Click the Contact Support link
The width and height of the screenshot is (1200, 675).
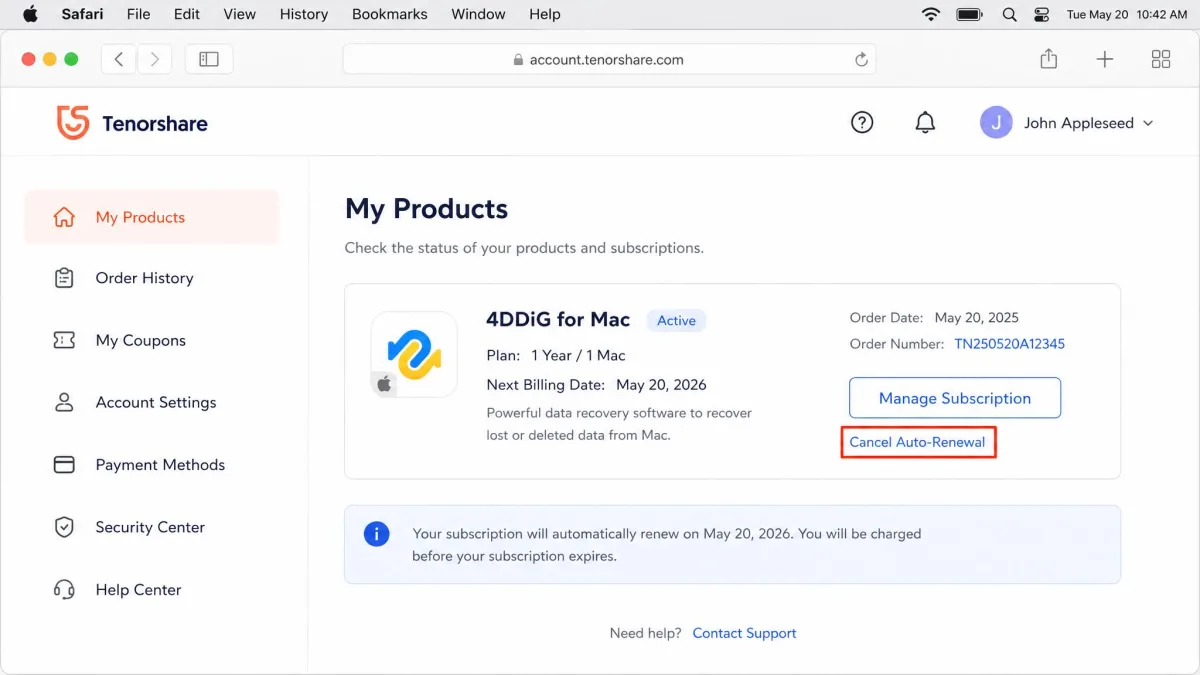coord(744,633)
